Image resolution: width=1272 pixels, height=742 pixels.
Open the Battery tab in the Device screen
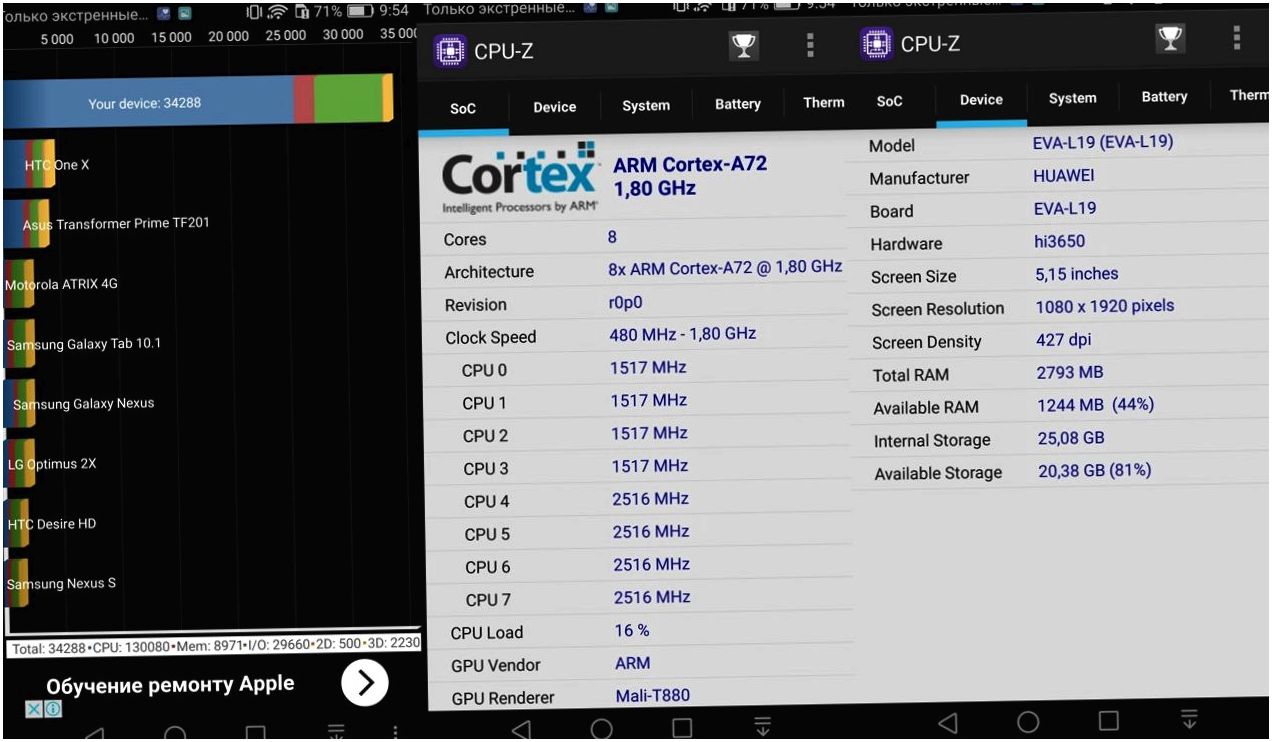[1165, 97]
